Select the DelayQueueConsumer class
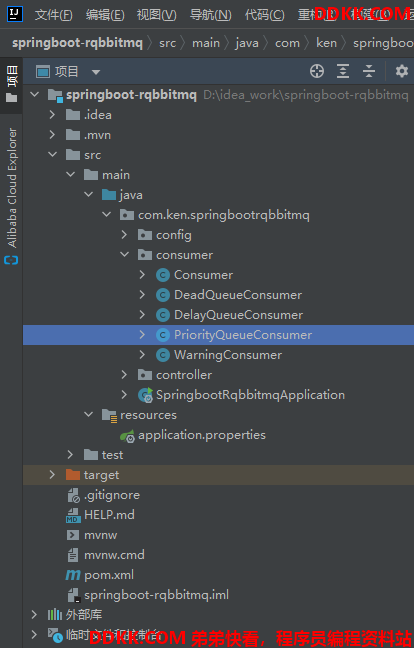 pos(238,314)
